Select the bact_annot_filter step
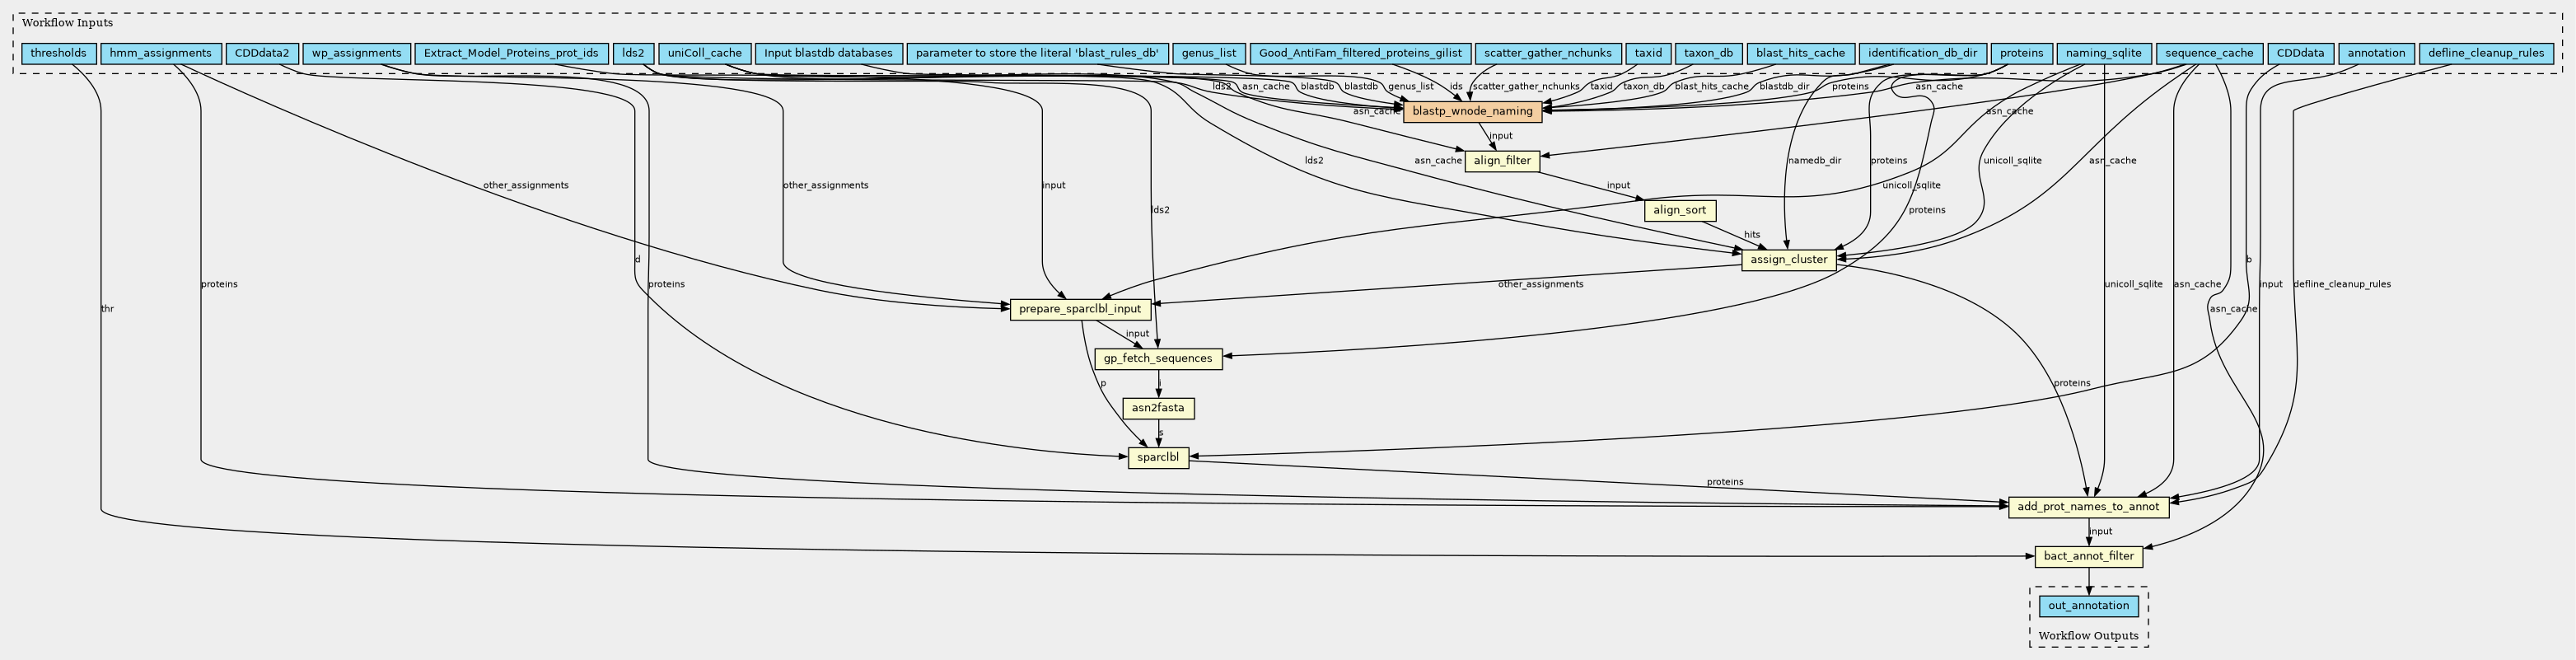This screenshot has height=660, width=2576. (2088, 557)
